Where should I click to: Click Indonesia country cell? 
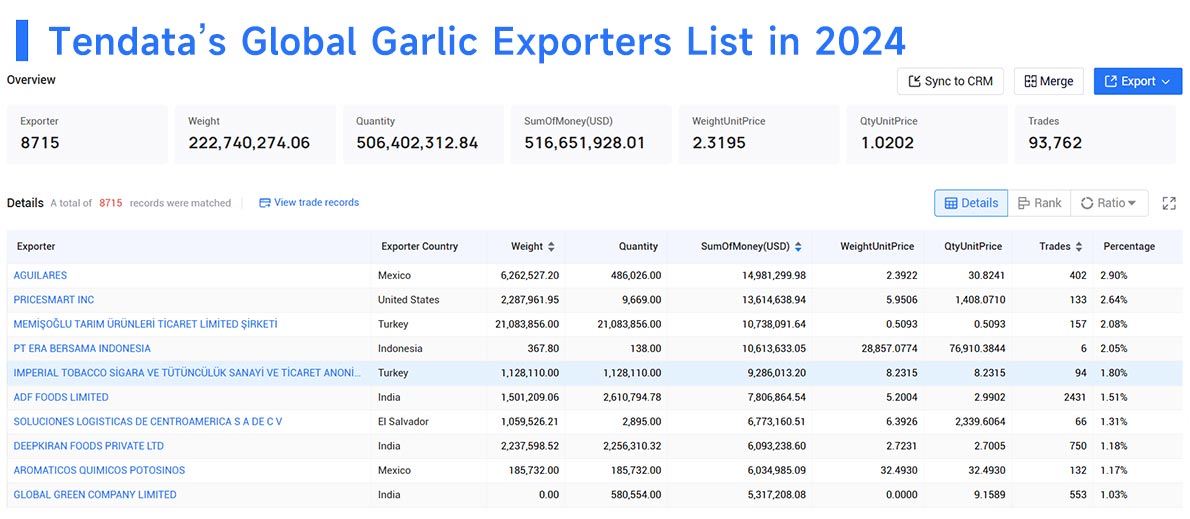[x=400, y=348]
